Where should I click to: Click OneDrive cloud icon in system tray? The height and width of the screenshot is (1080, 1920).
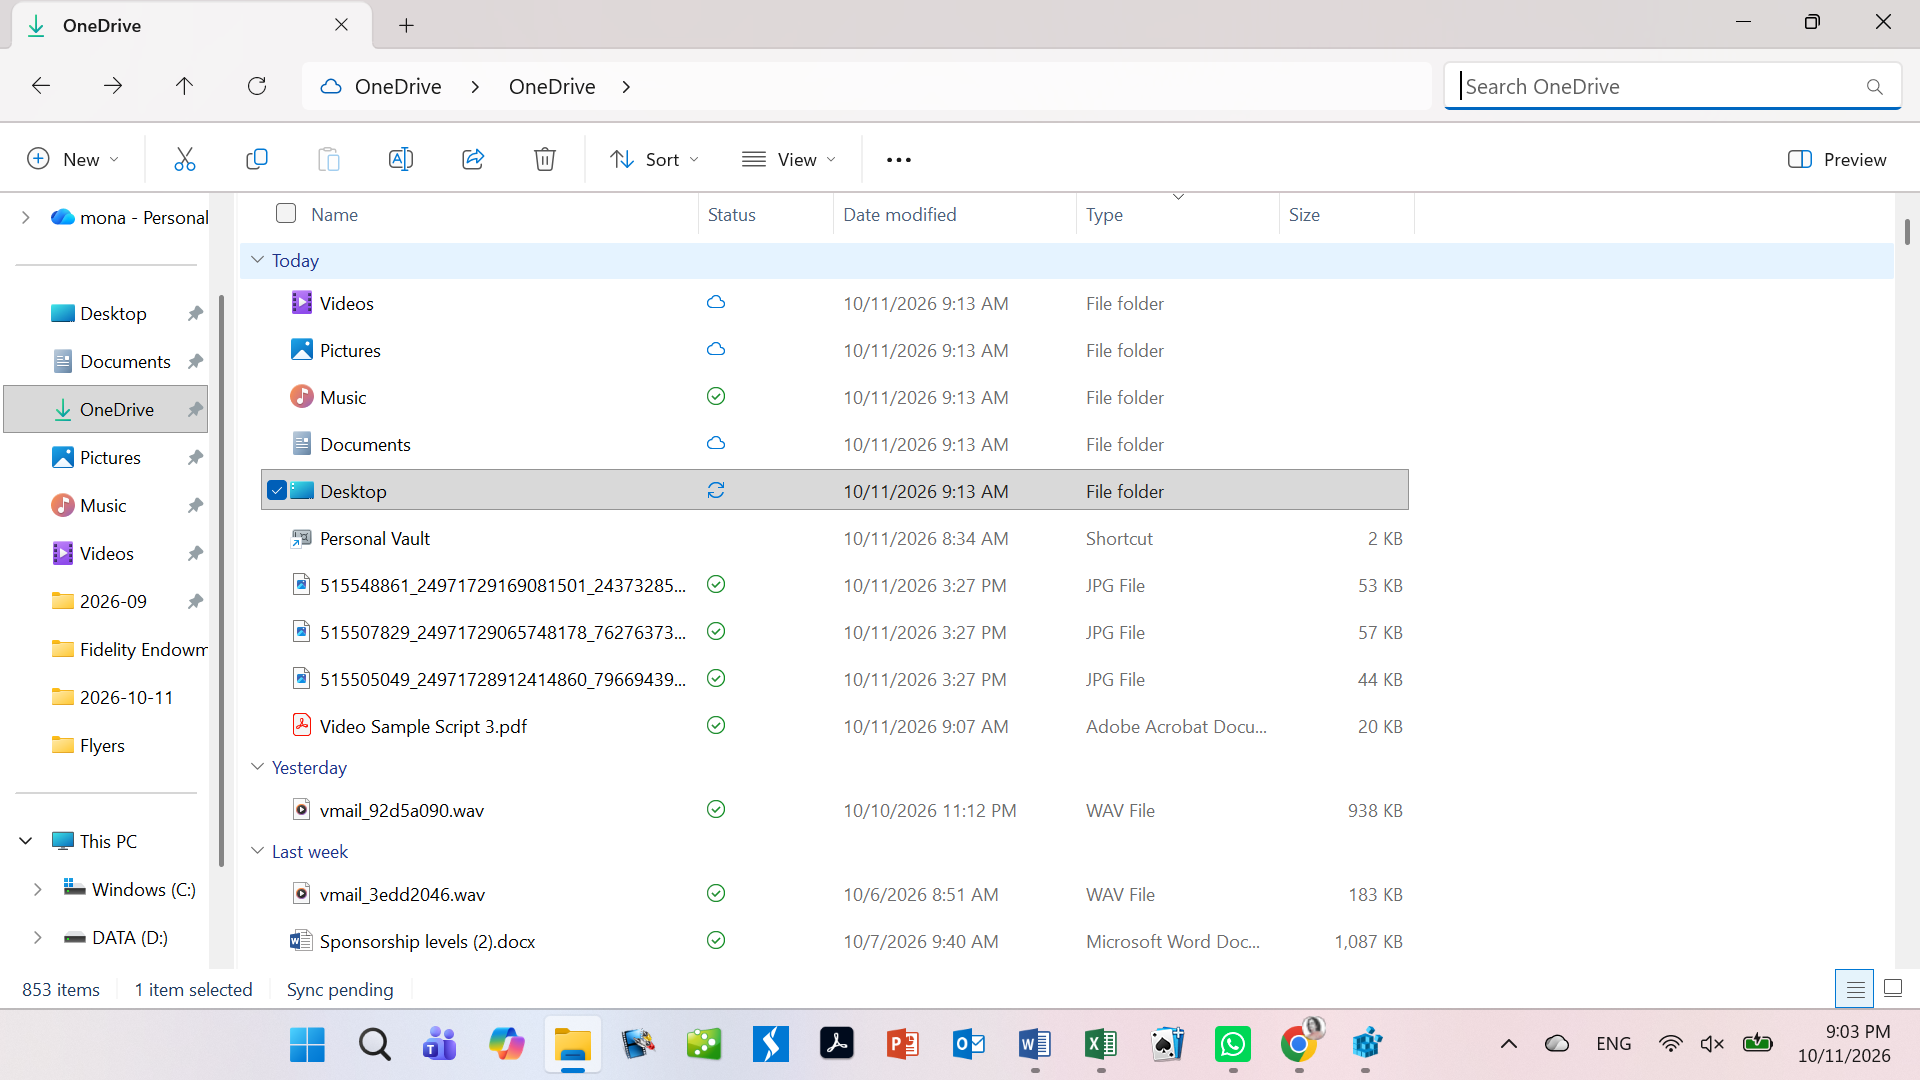point(1557,1044)
